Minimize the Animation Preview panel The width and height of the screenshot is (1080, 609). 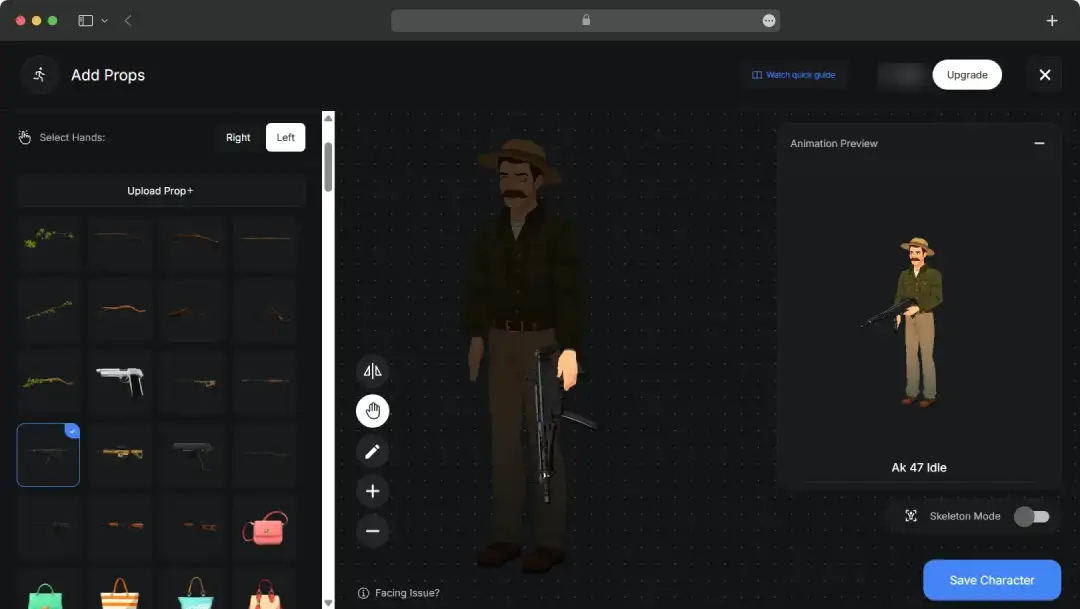pyautogui.click(x=1039, y=143)
